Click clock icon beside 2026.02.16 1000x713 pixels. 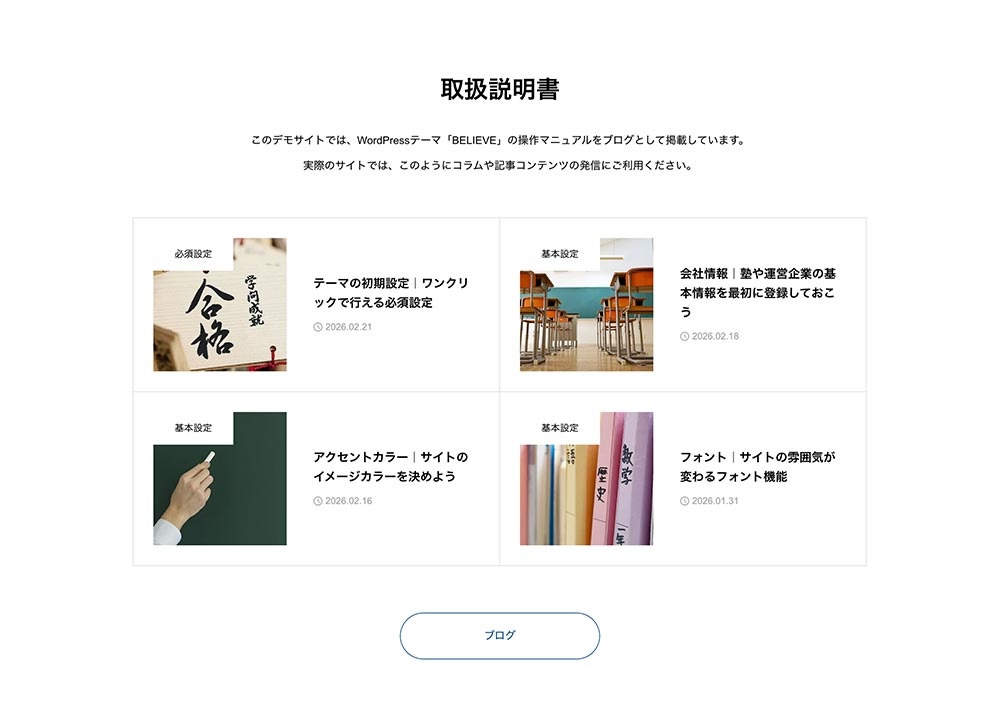point(318,501)
